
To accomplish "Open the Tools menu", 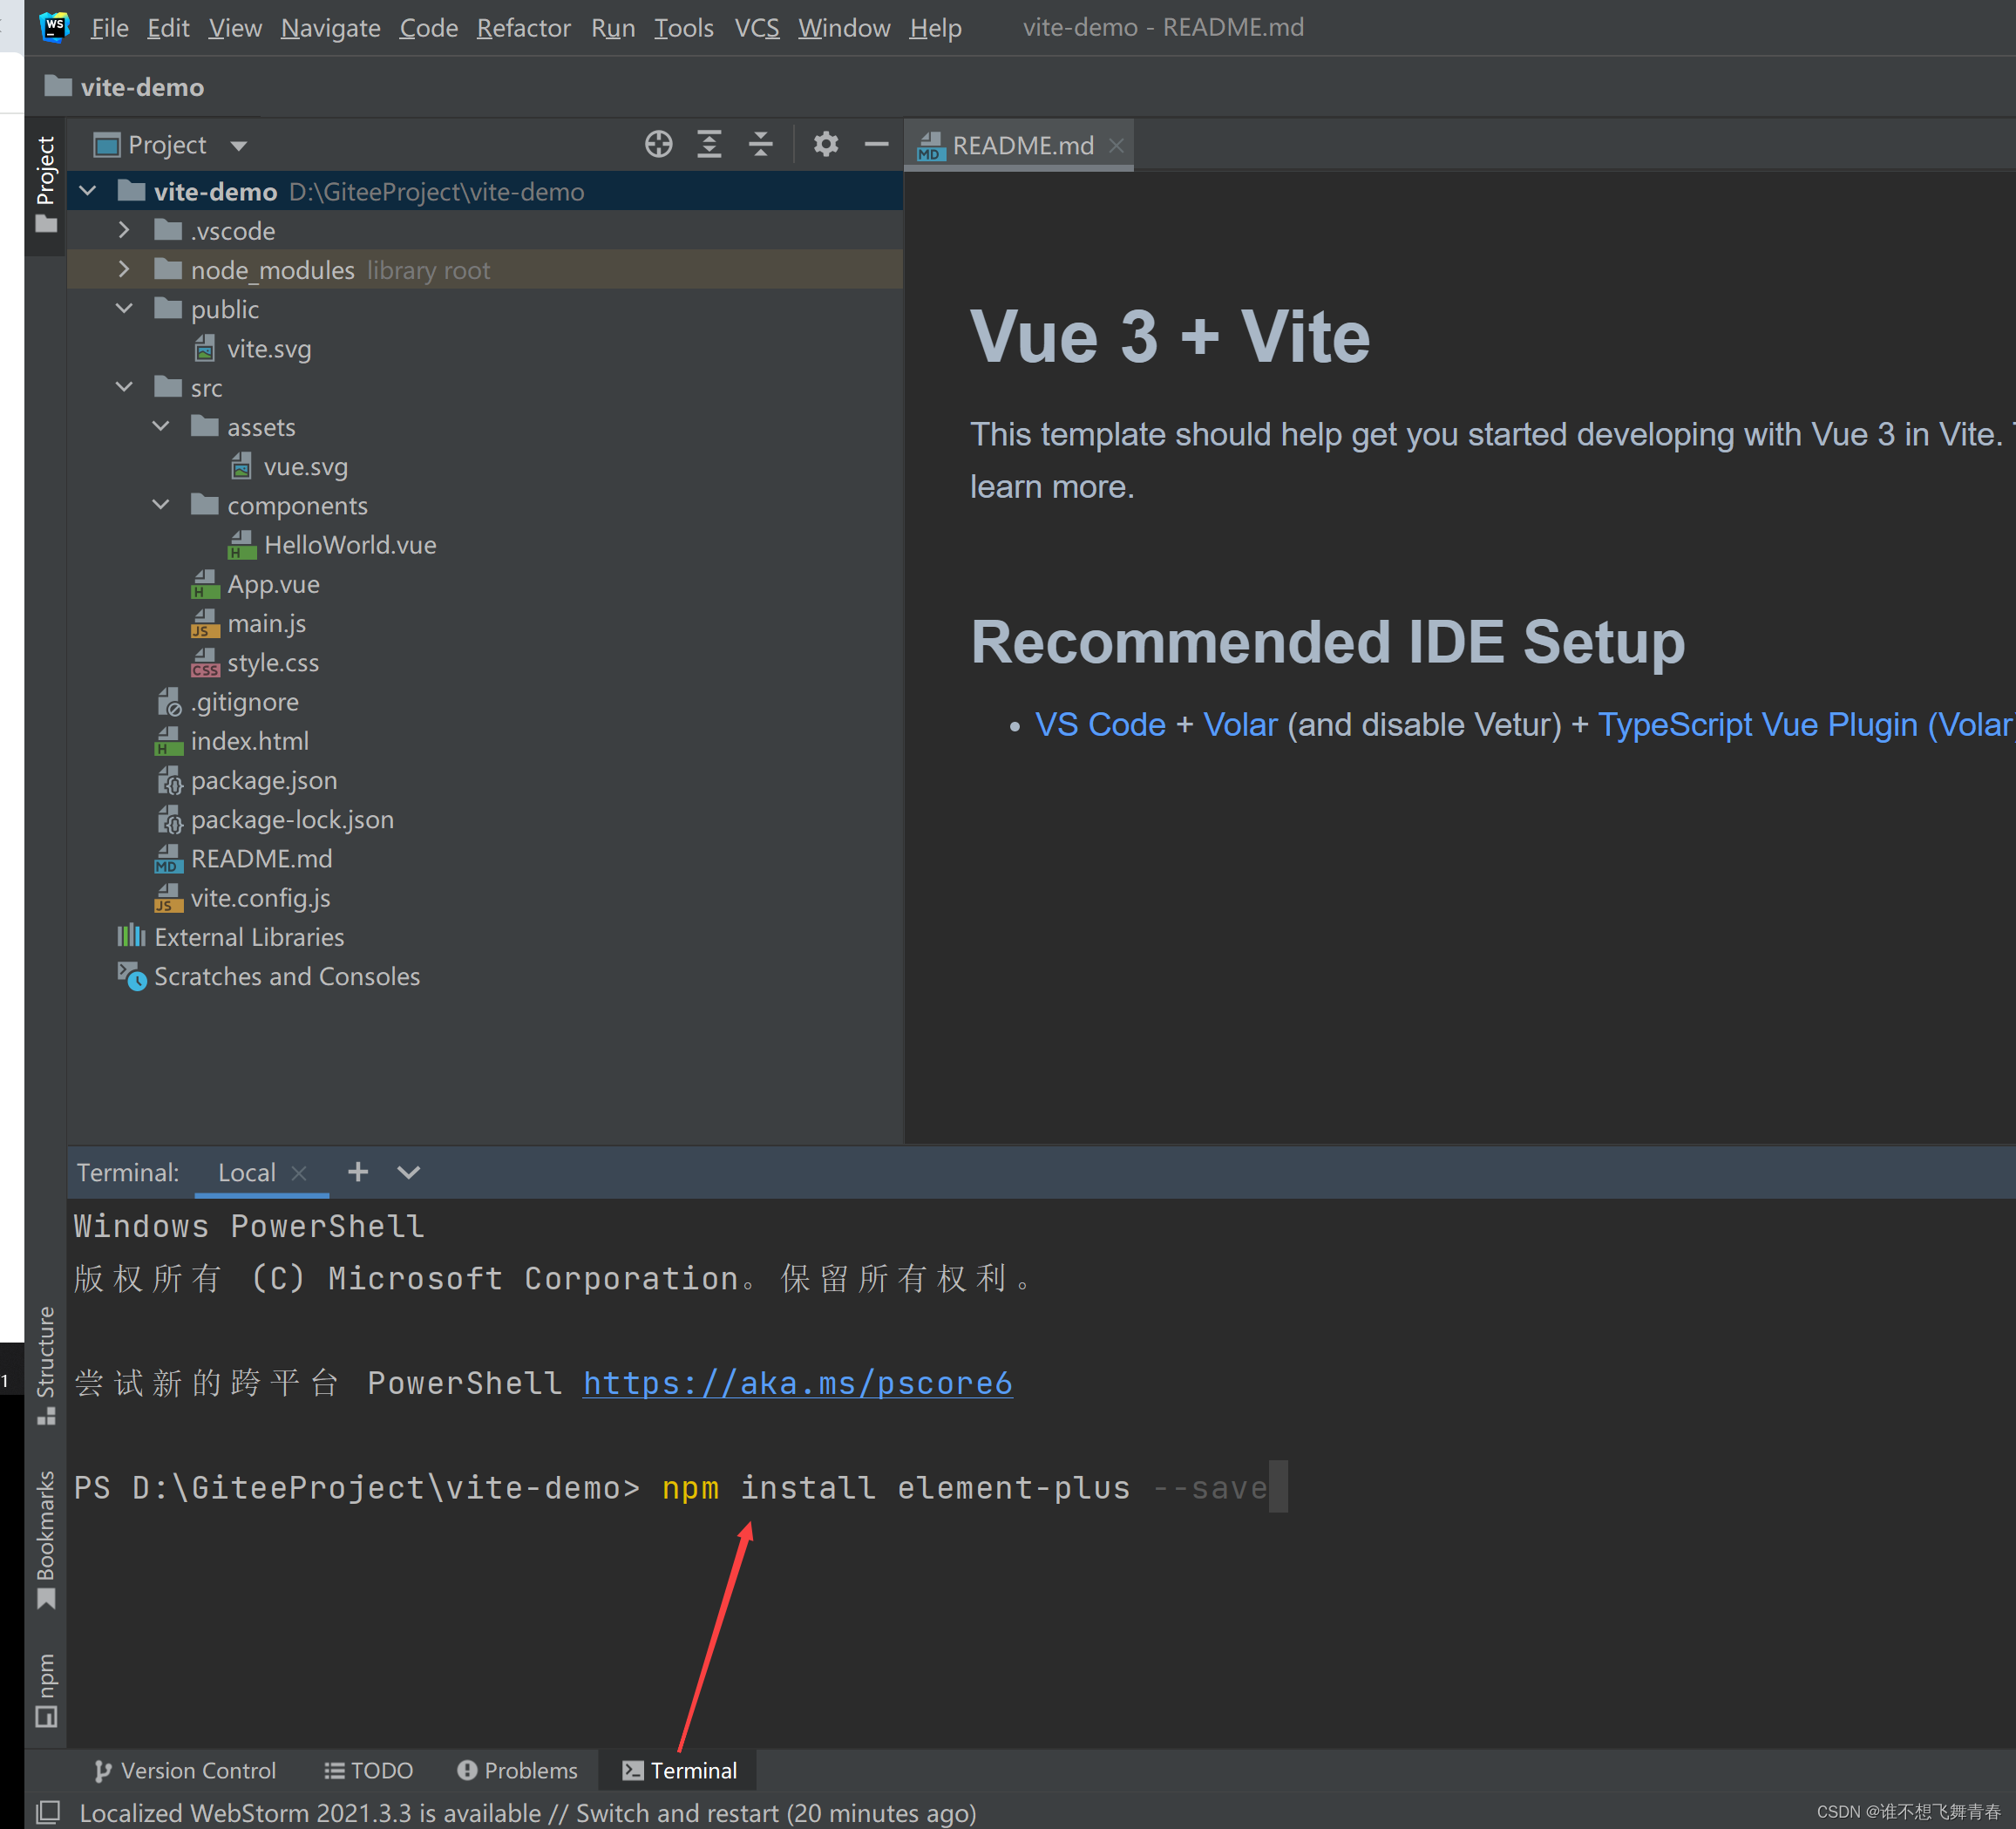I will click(x=684, y=27).
